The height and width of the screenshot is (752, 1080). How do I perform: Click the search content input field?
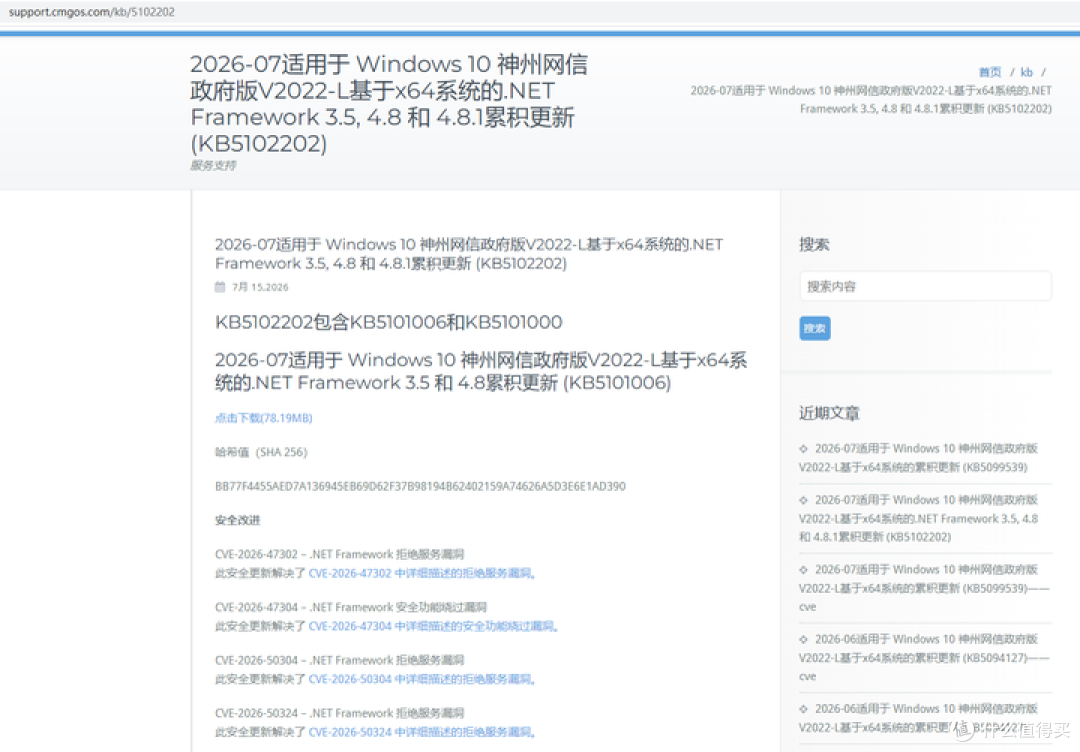pos(925,286)
